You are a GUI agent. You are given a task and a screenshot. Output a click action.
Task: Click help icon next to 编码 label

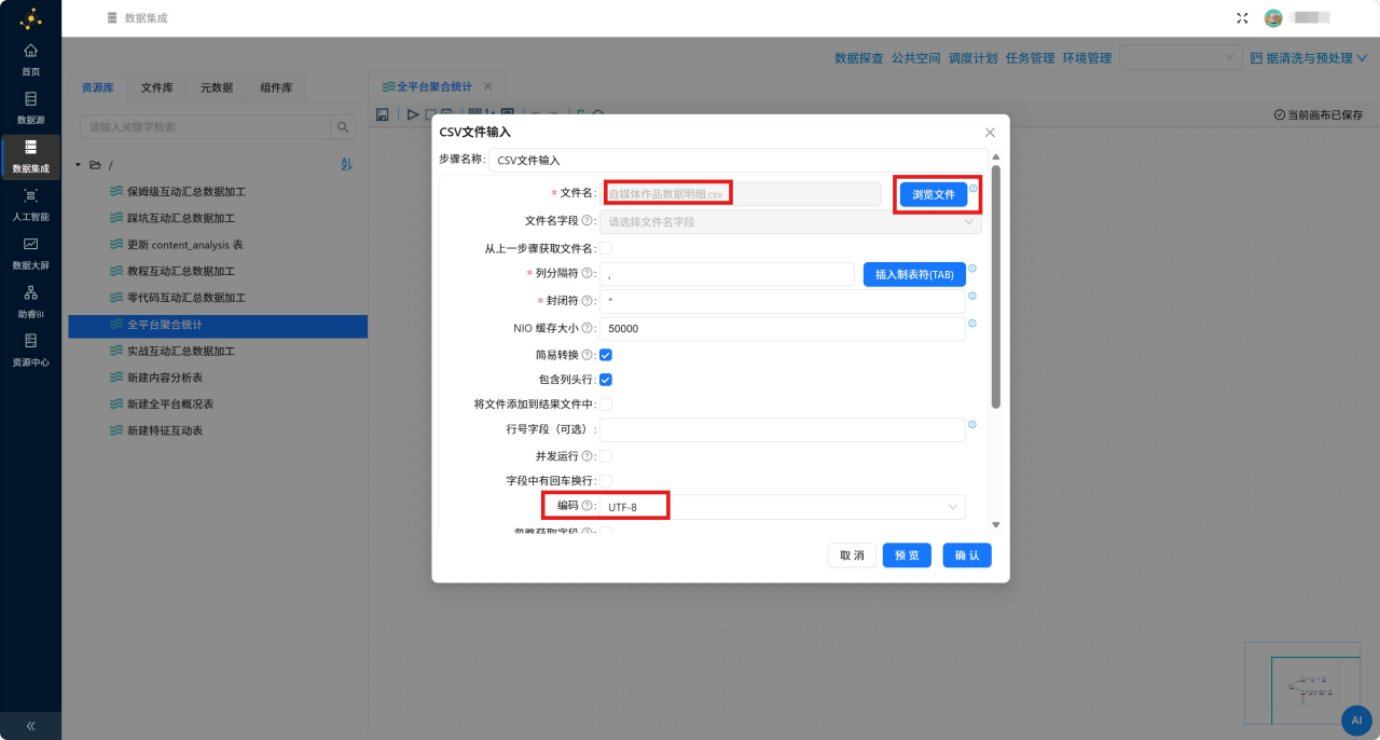pyautogui.click(x=587, y=506)
